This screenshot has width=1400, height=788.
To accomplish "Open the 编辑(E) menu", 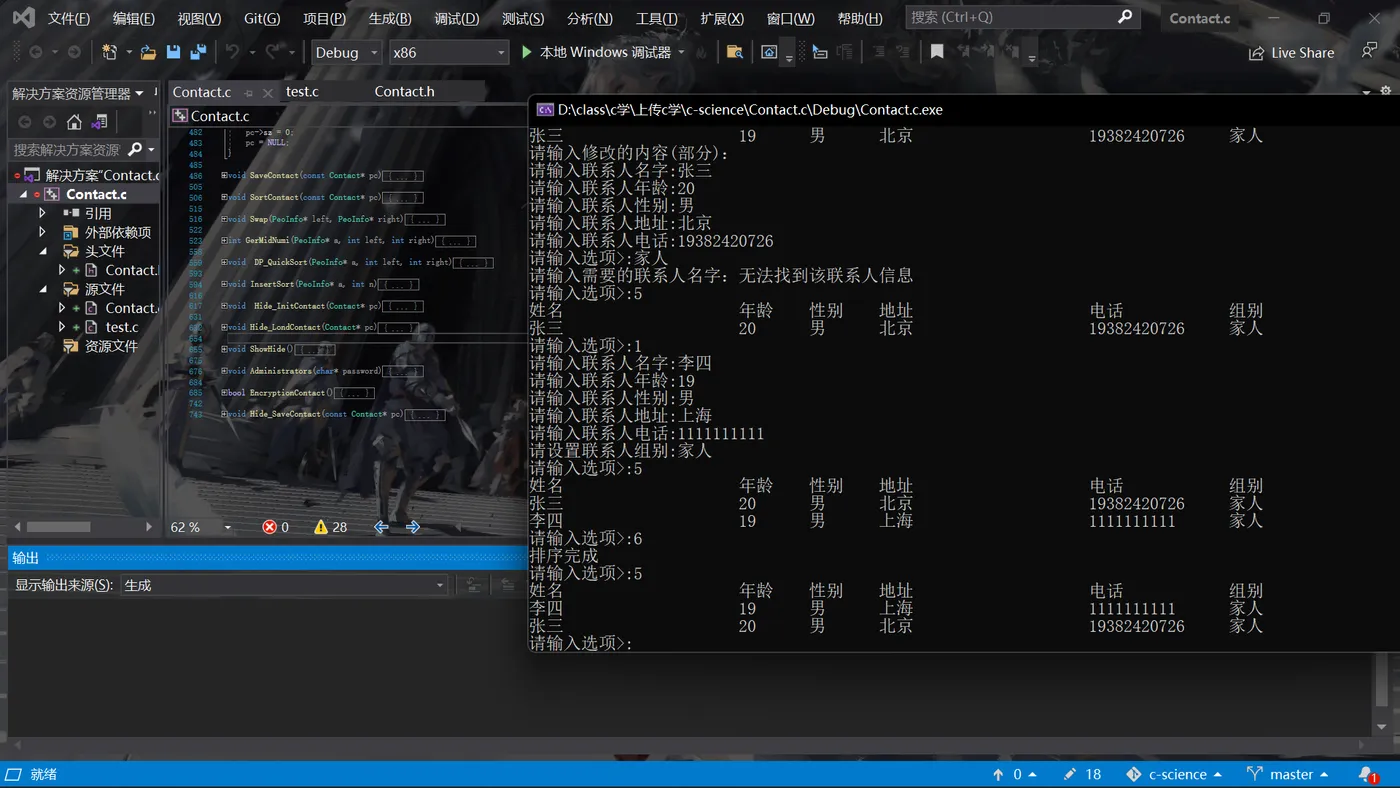I will point(134,18).
